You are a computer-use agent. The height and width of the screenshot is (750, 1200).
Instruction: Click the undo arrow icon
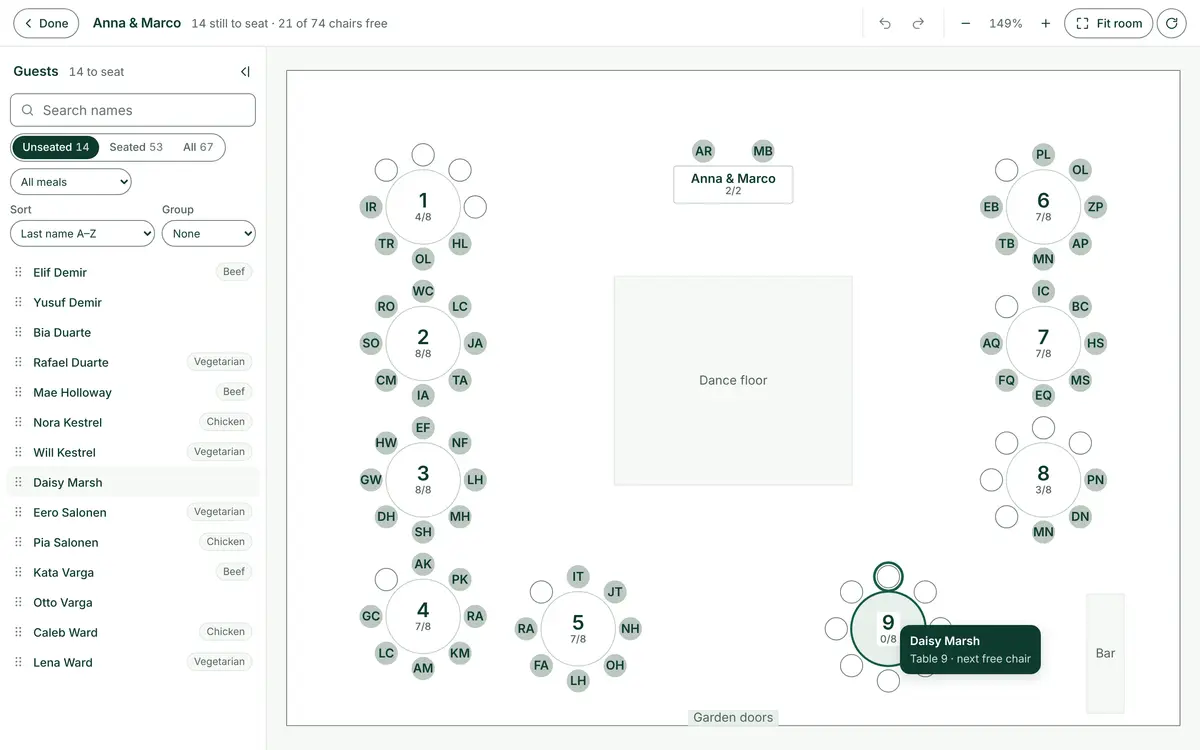885,23
